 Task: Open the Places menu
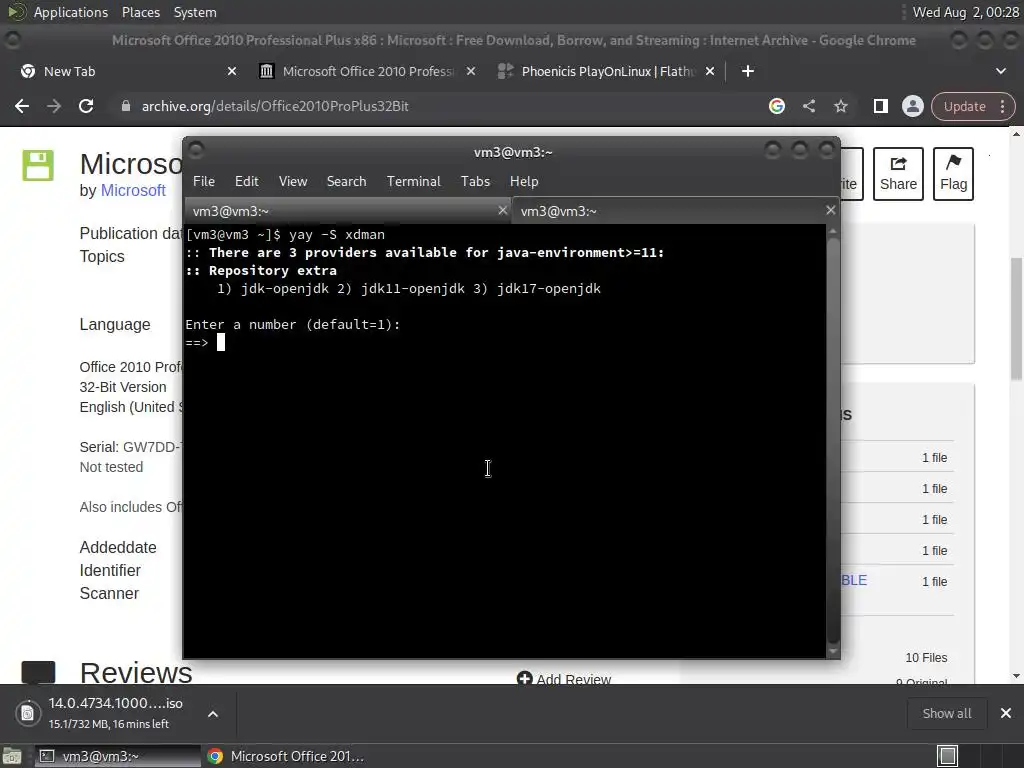(140, 12)
